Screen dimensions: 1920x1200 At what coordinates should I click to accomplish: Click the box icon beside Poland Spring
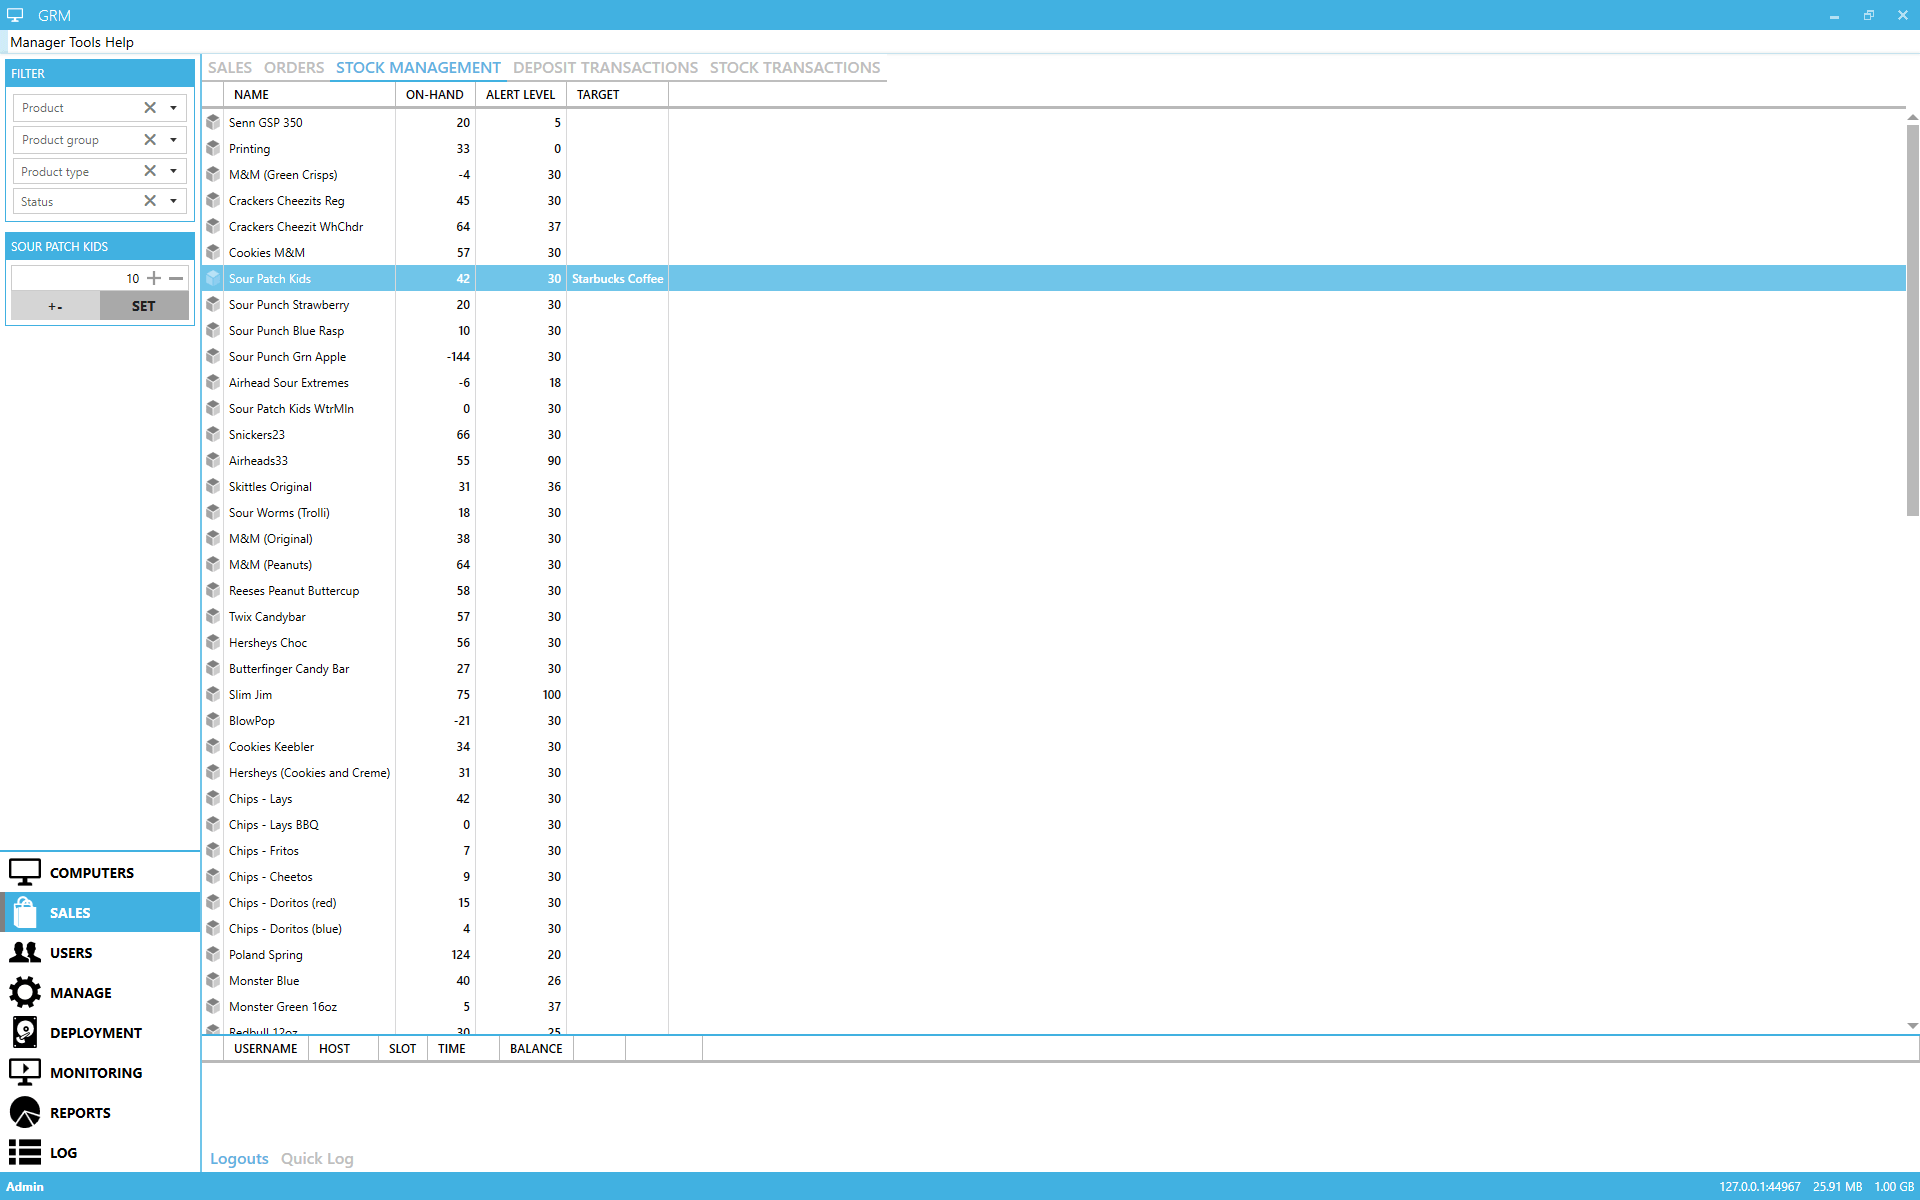(213, 954)
